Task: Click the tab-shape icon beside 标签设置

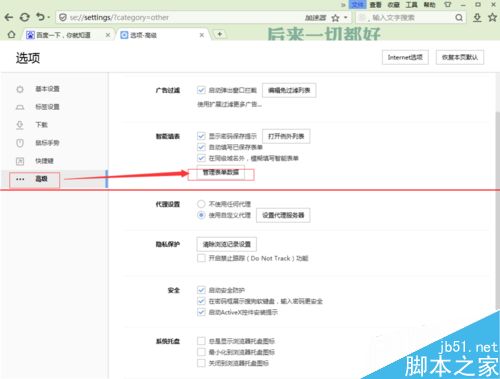Action: [20, 107]
